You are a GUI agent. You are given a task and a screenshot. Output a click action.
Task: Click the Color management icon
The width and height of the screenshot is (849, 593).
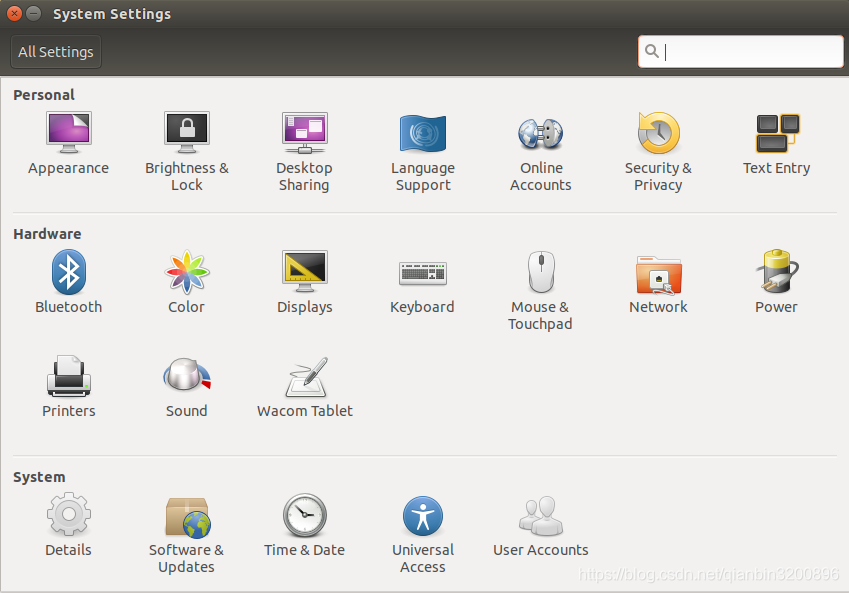[x=186, y=282]
